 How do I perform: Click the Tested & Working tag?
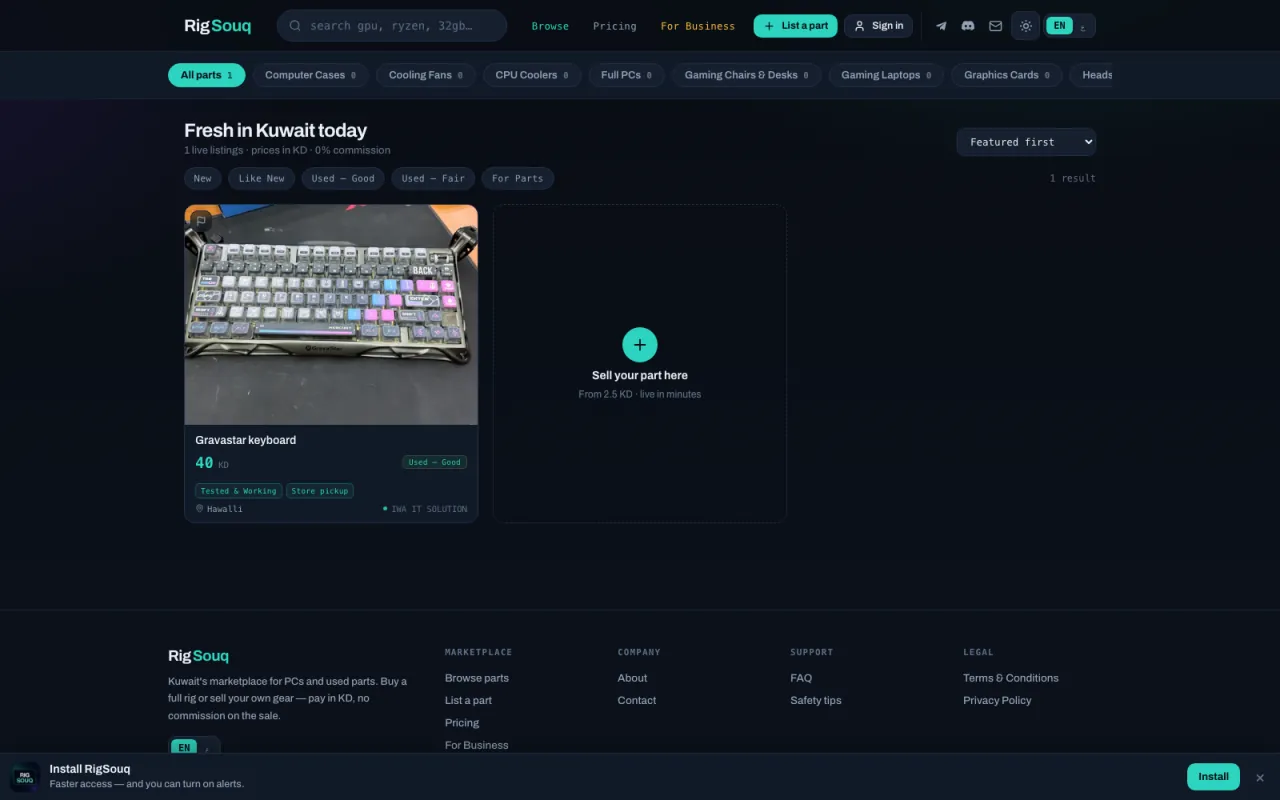[239, 491]
